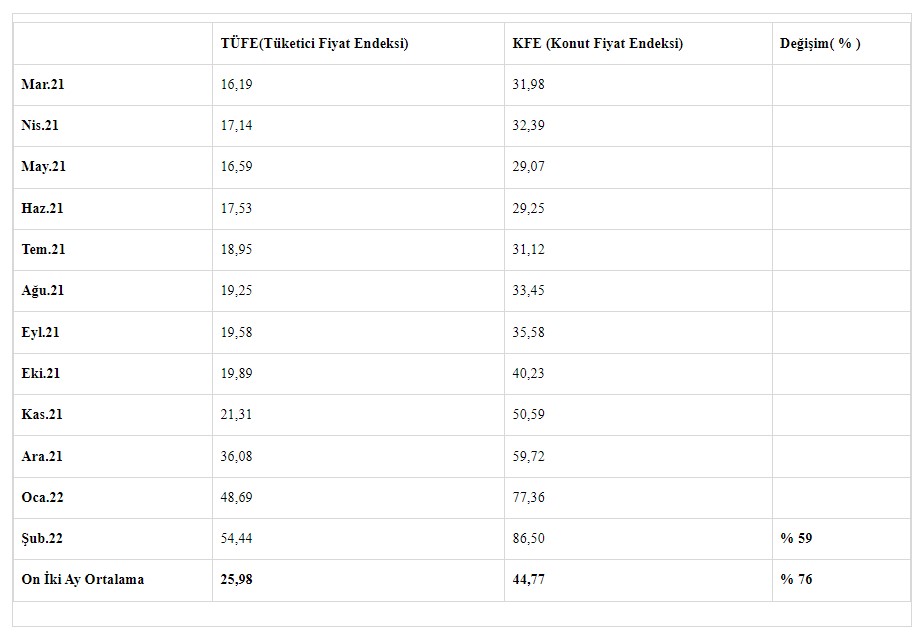Click the Mar.21 row label
The height and width of the screenshot is (638, 919).
coord(43,85)
